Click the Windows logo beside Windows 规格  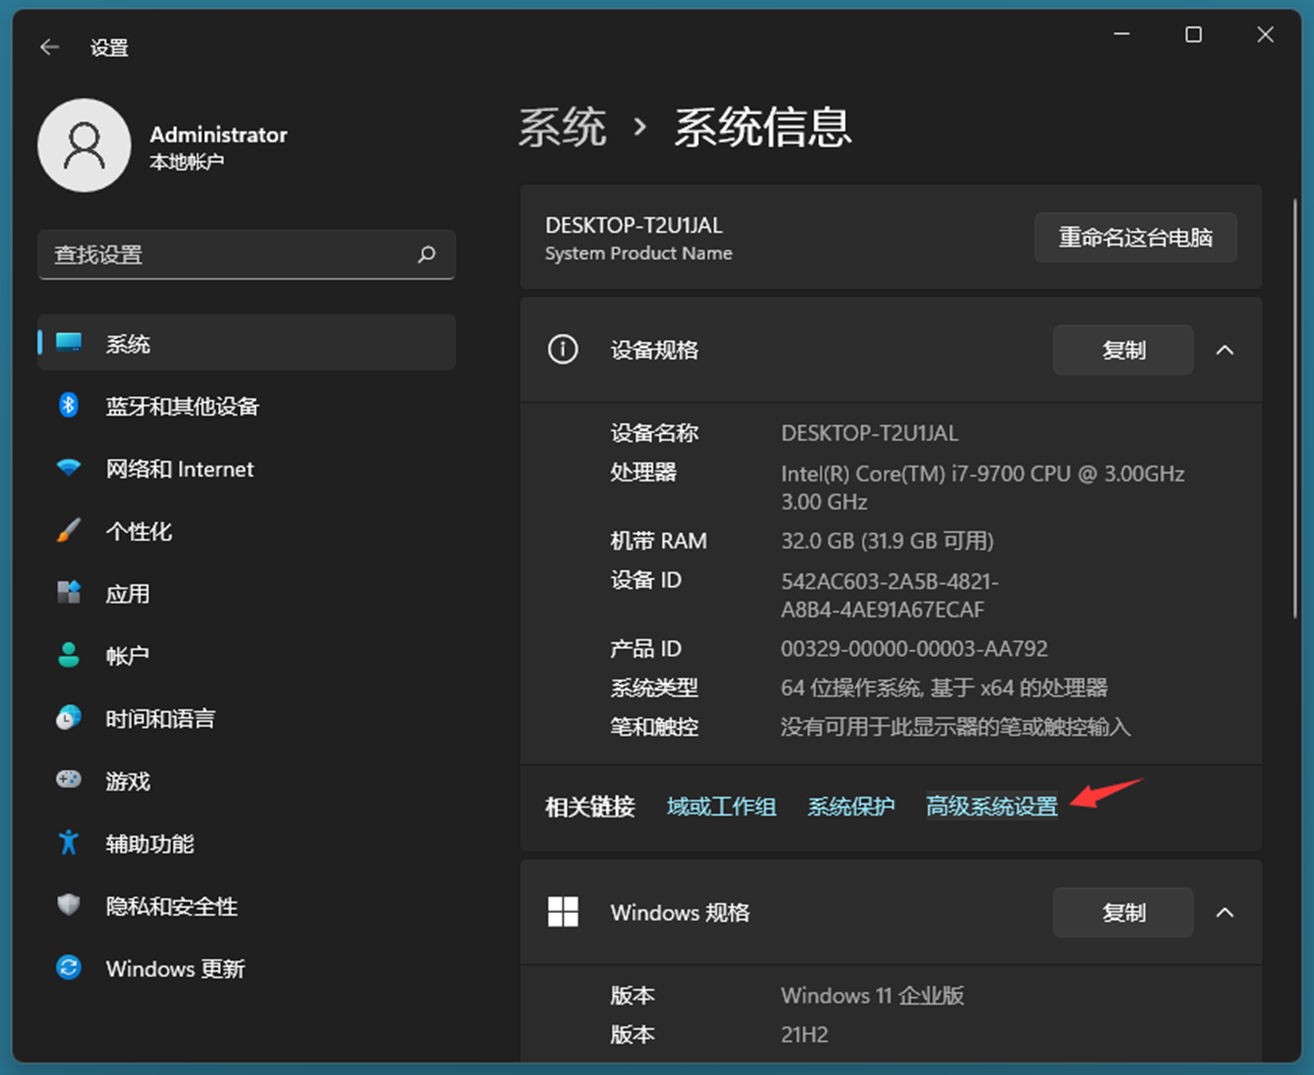coord(563,912)
